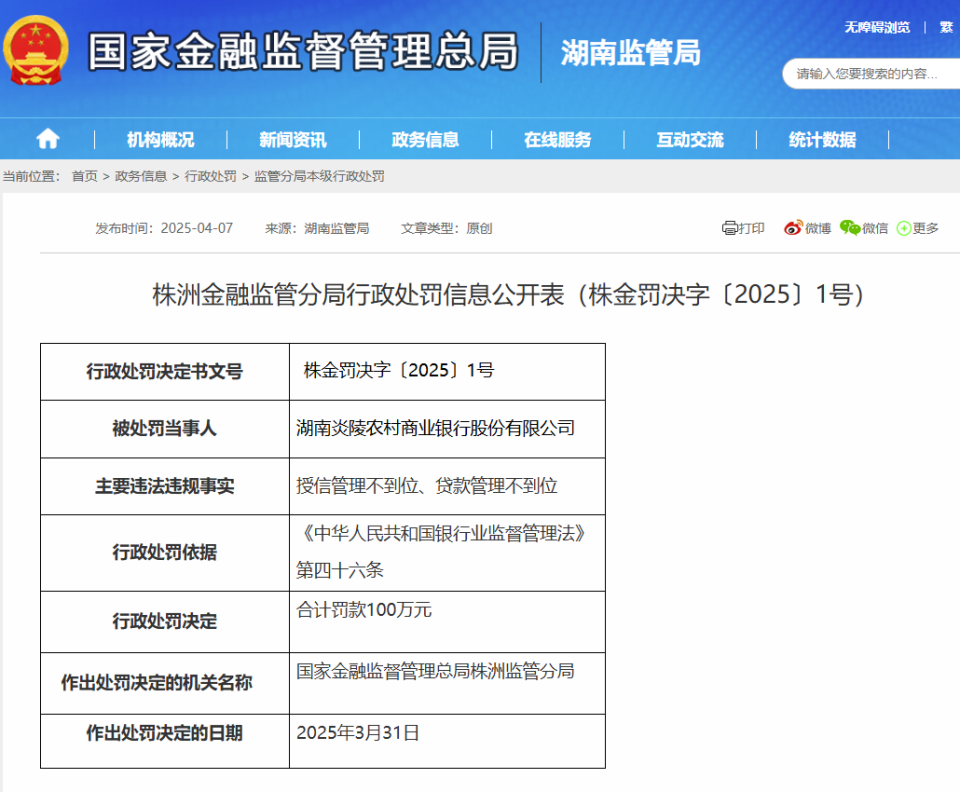Click publish date 2025-04-07
Image resolution: width=960 pixels, height=792 pixels.
(197, 228)
